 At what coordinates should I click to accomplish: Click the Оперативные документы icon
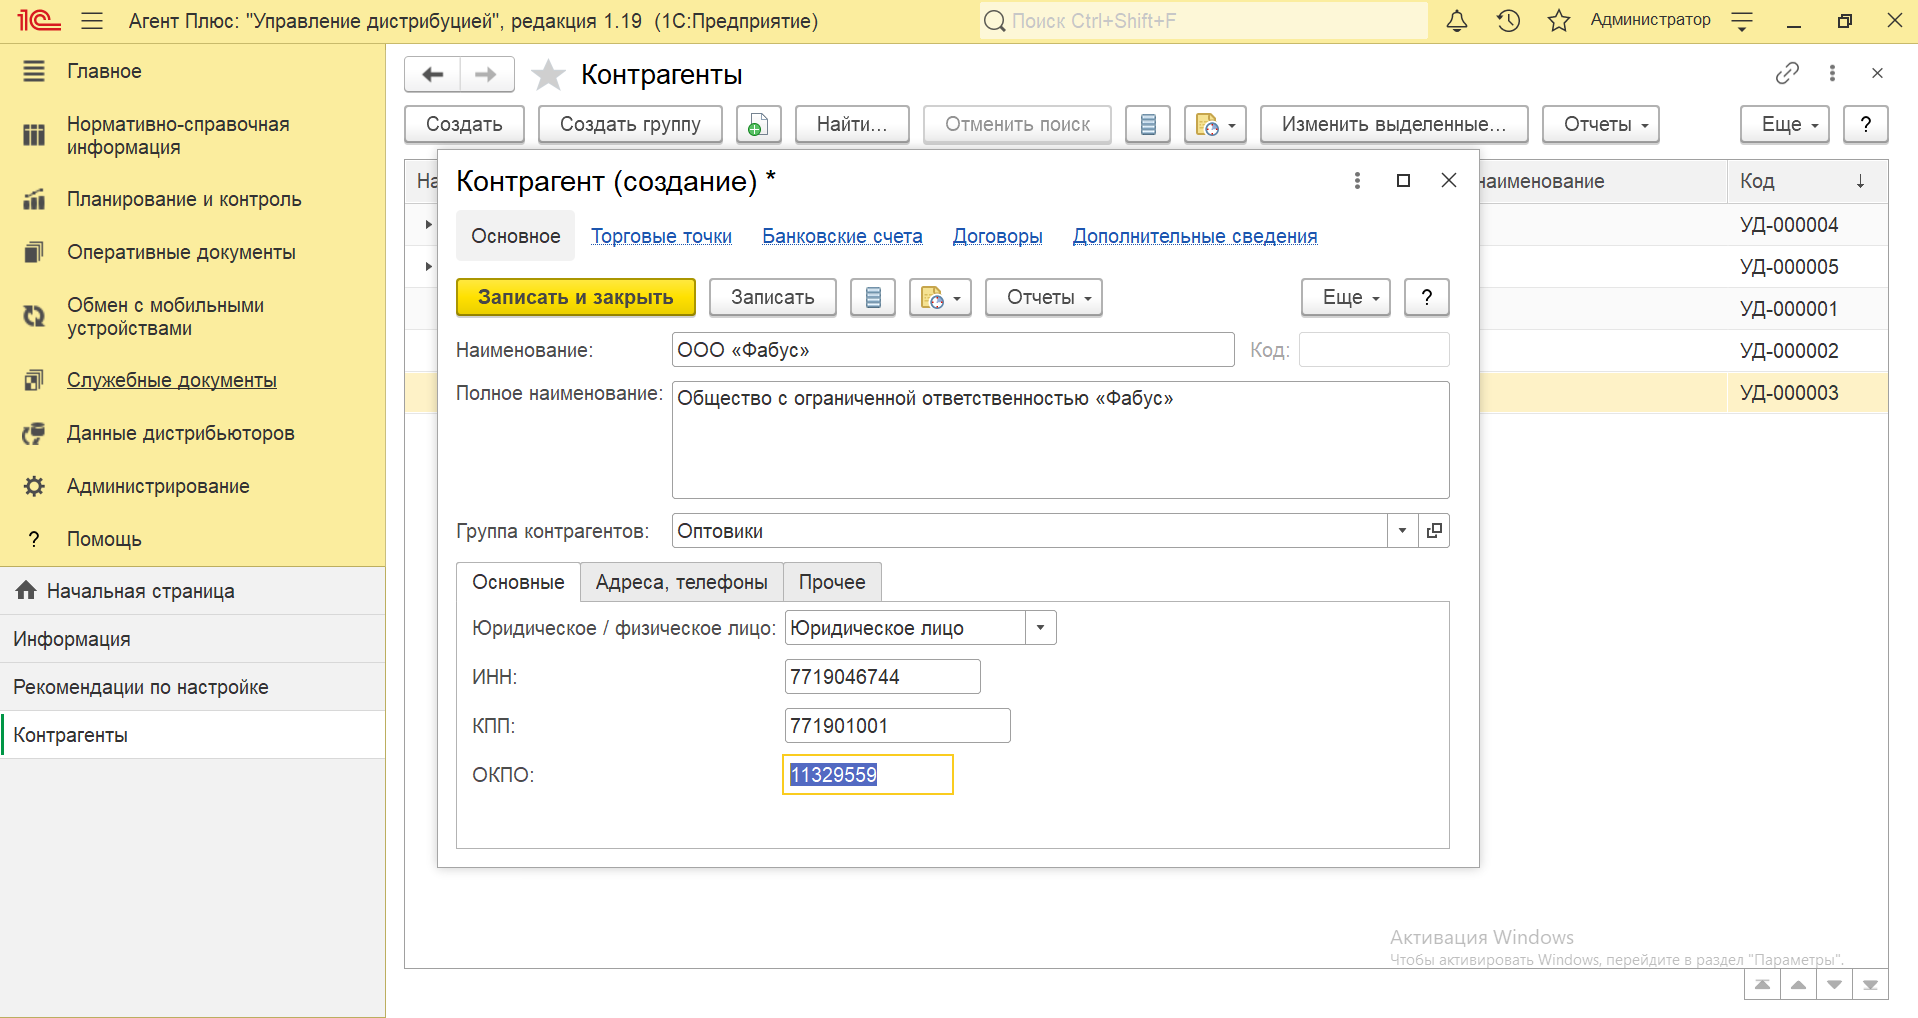(x=34, y=252)
